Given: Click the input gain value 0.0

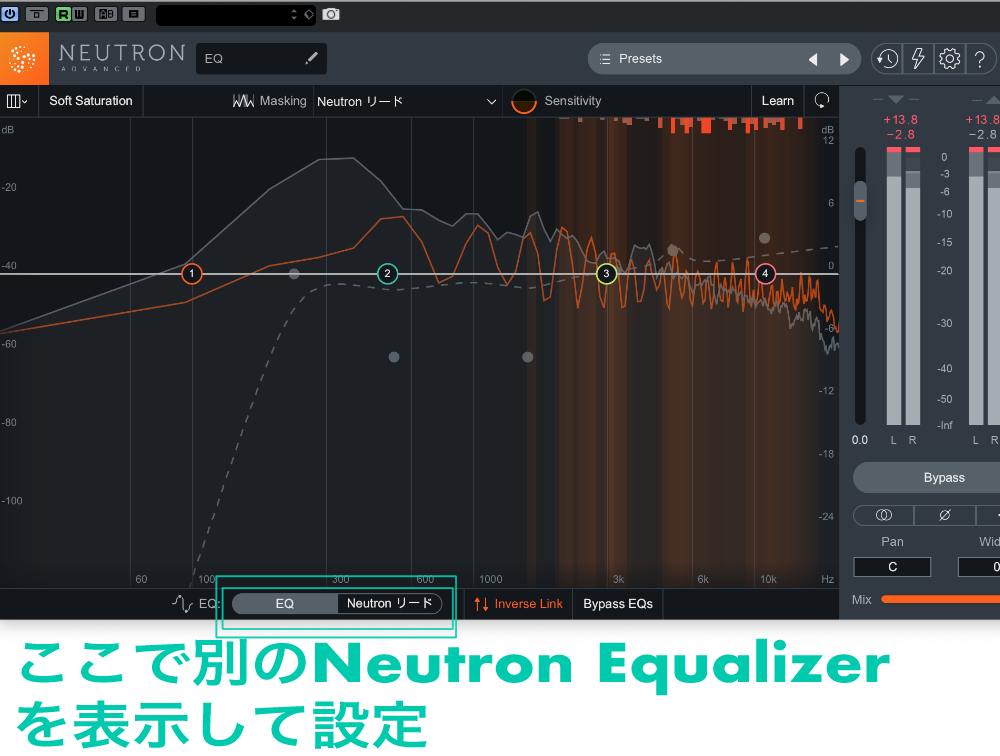Looking at the screenshot, I should point(860,440).
